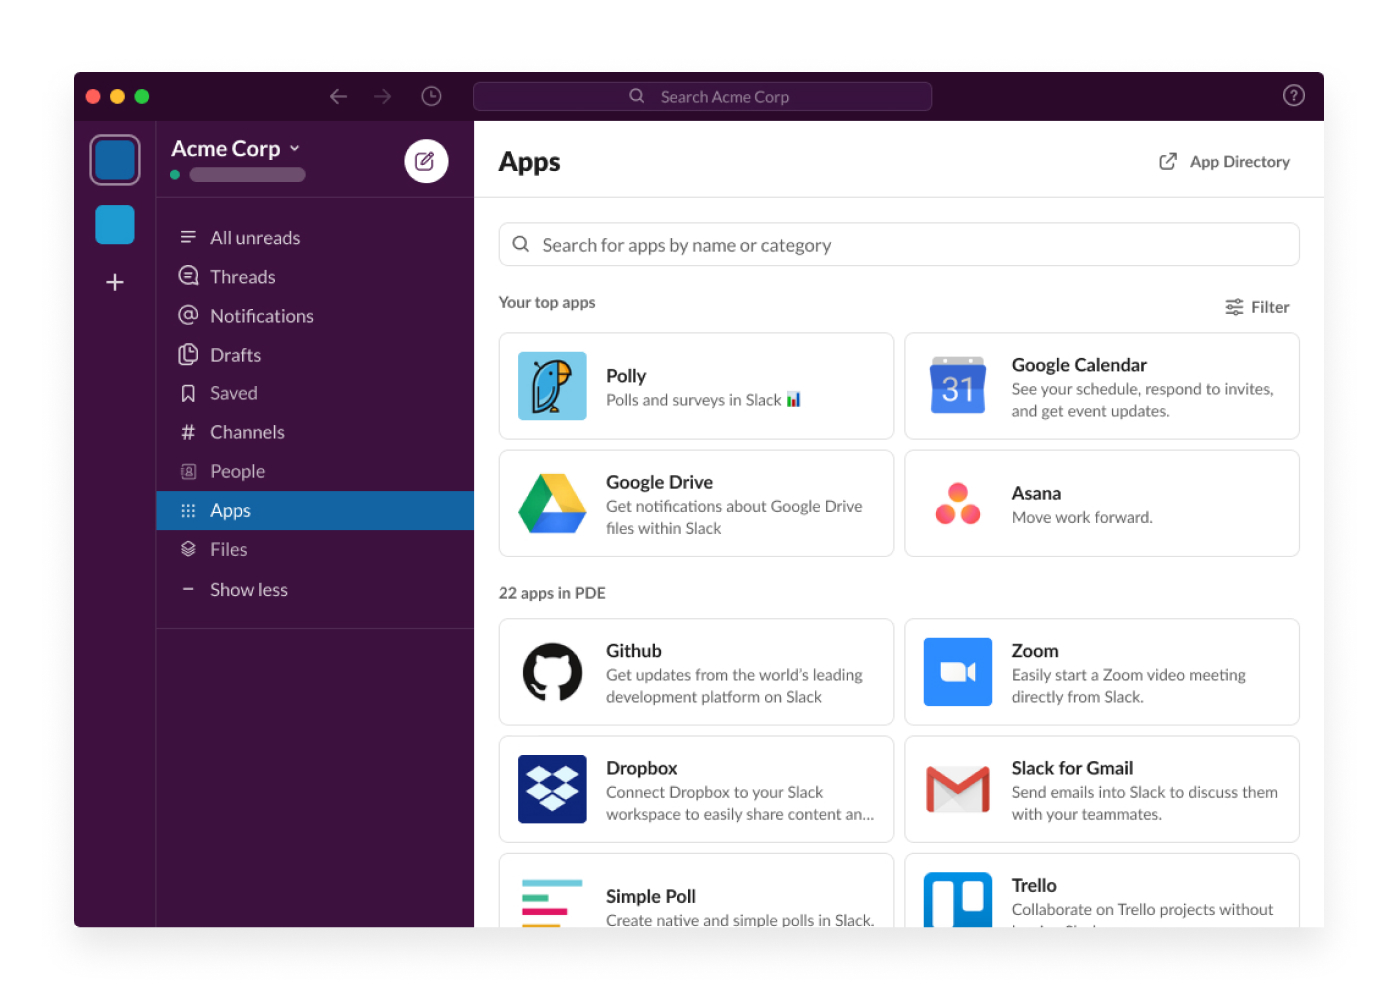Select the Google Drive app icon
1400x1000 pixels.
coord(552,503)
